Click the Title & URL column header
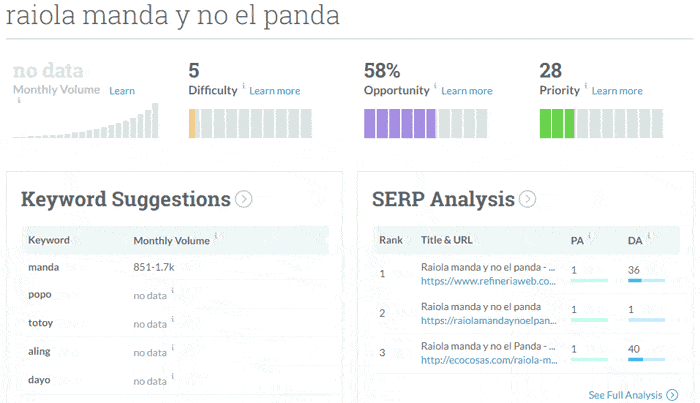This screenshot has width=700, height=403. (x=446, y=240)
